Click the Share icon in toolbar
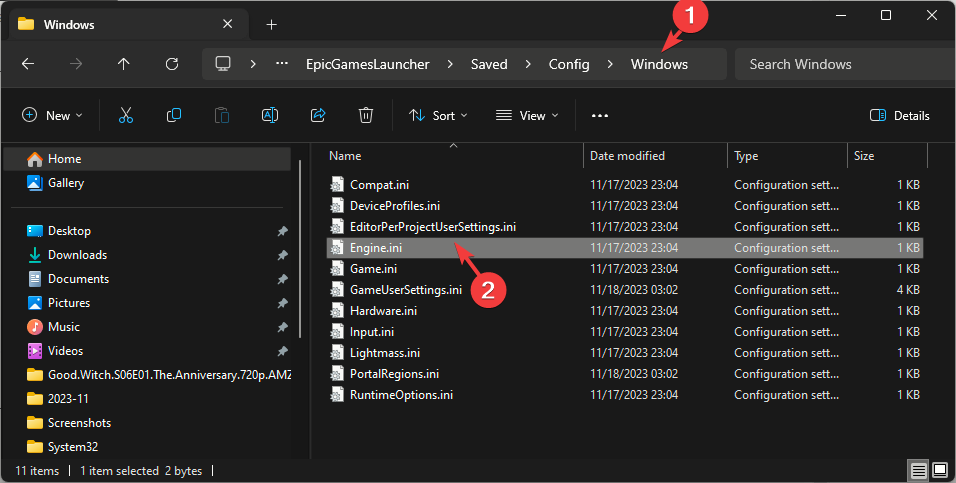The image size is (956, 483). click(x=318, y=115)
